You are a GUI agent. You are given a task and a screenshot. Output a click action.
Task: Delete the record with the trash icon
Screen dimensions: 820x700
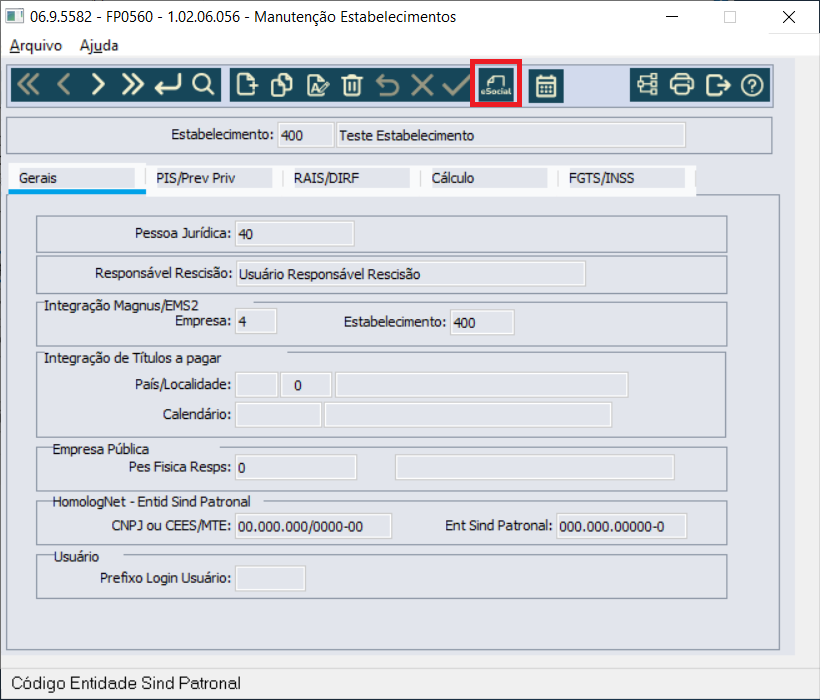click(352, 85)
